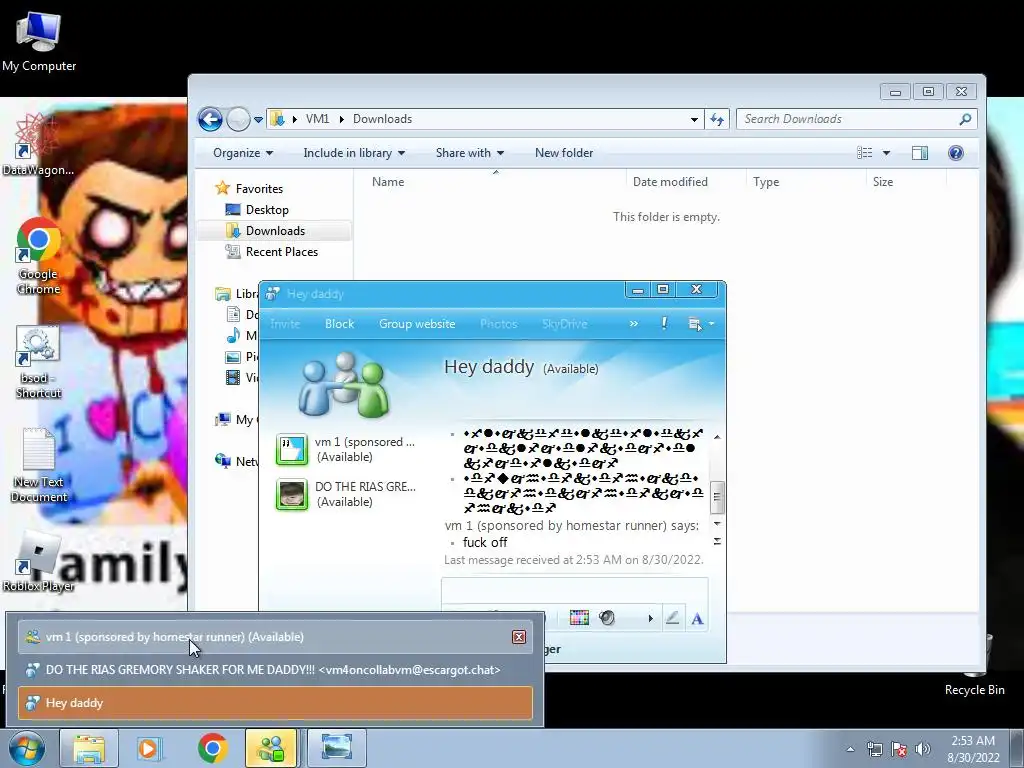Switch to the Hey daddy conversation entry

275,703
